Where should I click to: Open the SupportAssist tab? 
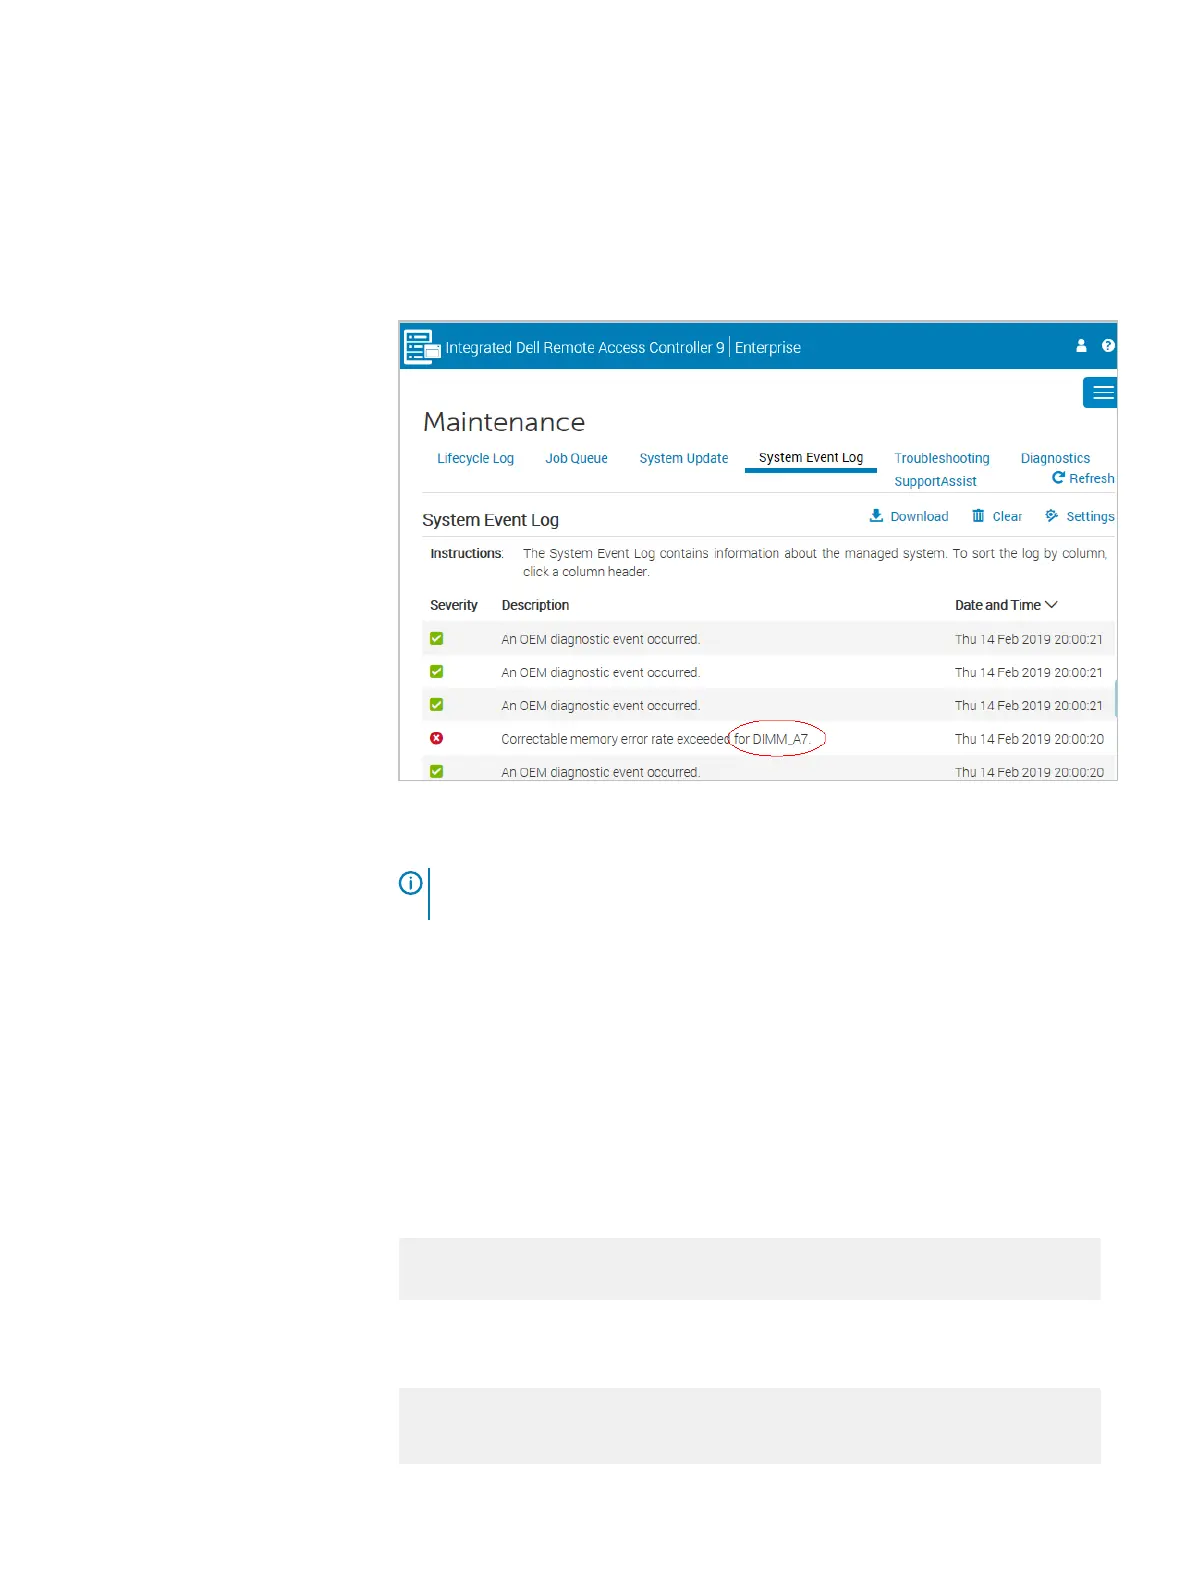(935, 481)
